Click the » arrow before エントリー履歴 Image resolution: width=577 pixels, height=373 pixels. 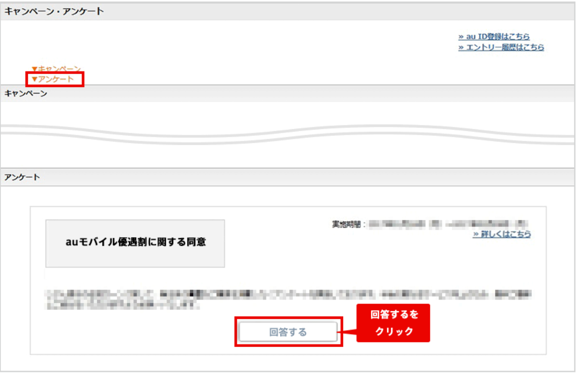(461, 47)
